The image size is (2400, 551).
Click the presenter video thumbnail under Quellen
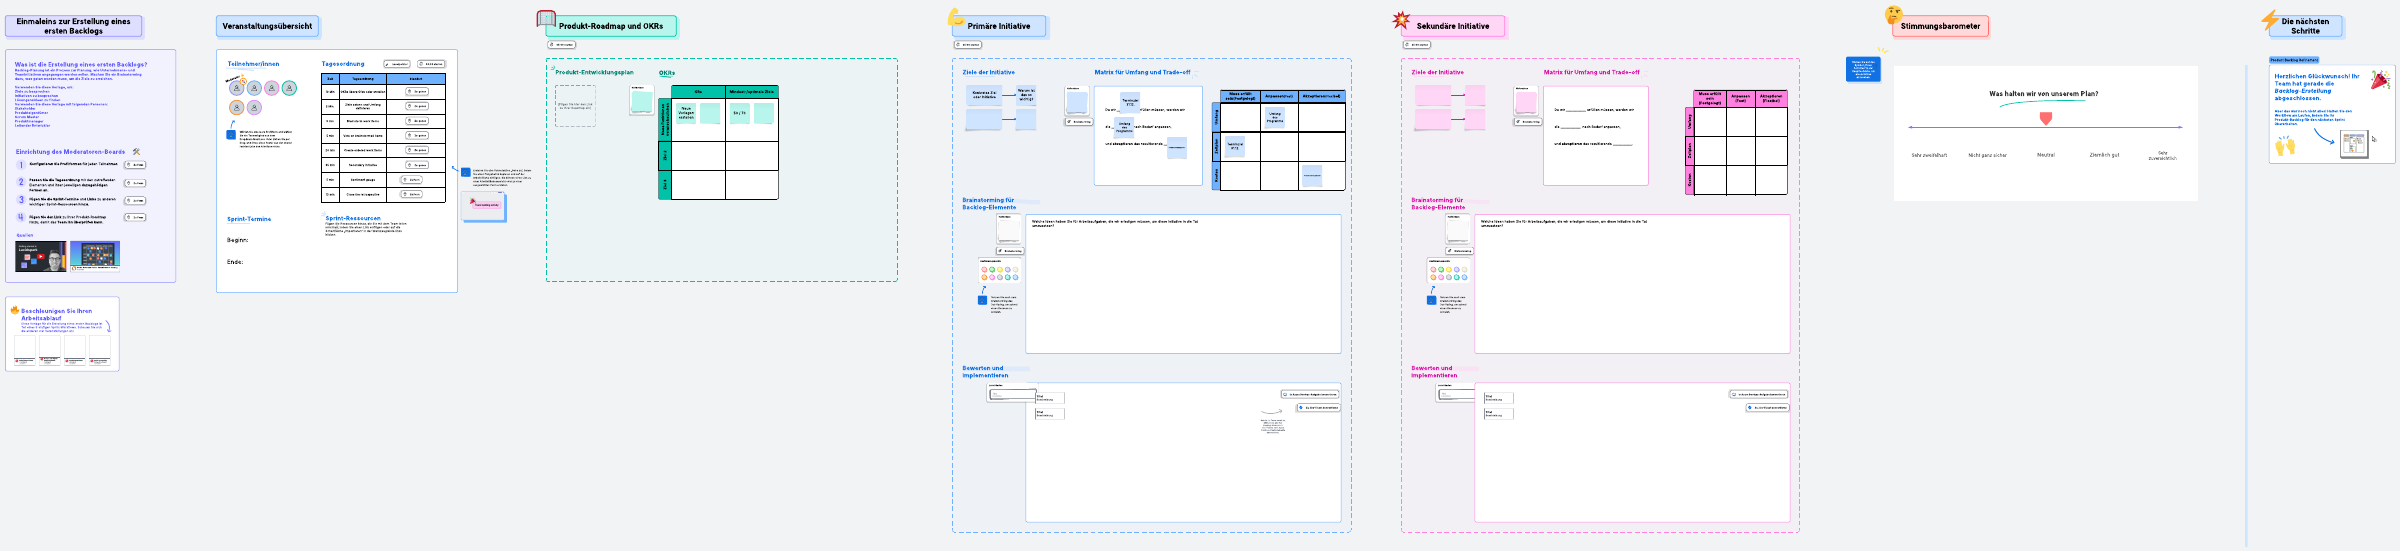click(41, 256)
